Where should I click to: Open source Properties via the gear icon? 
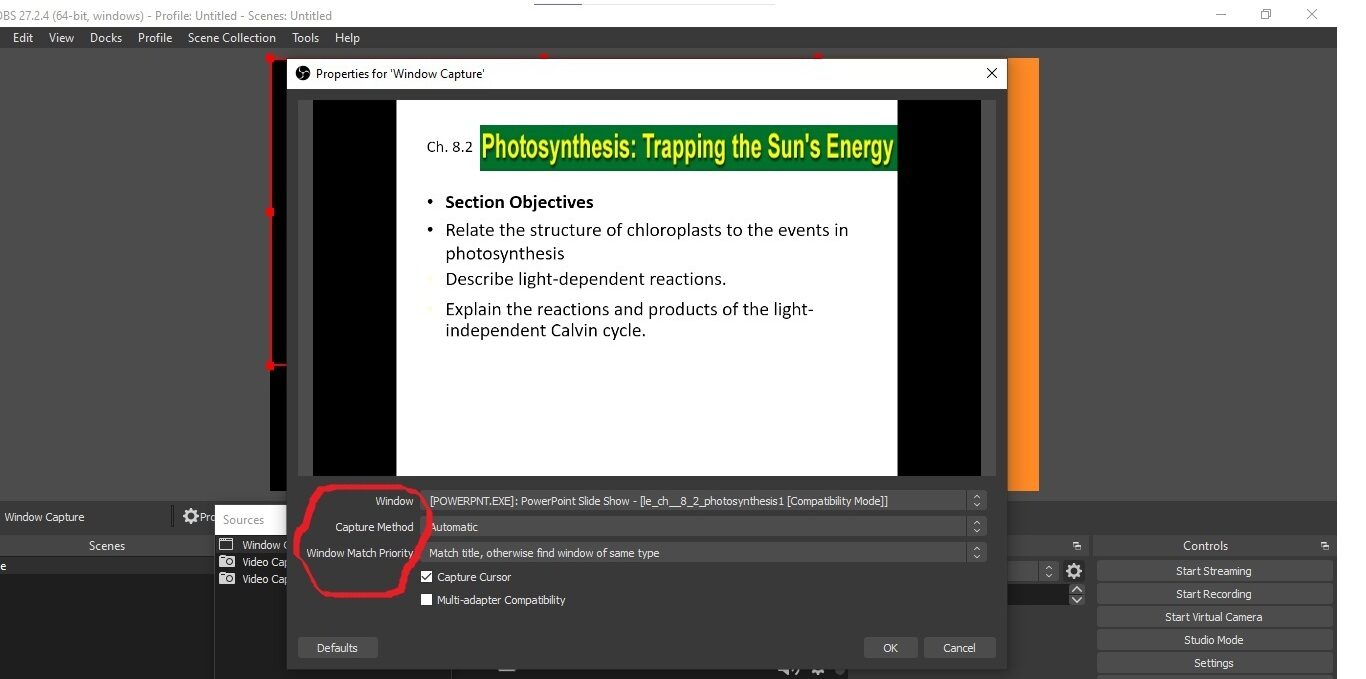[x=190, y=516]
